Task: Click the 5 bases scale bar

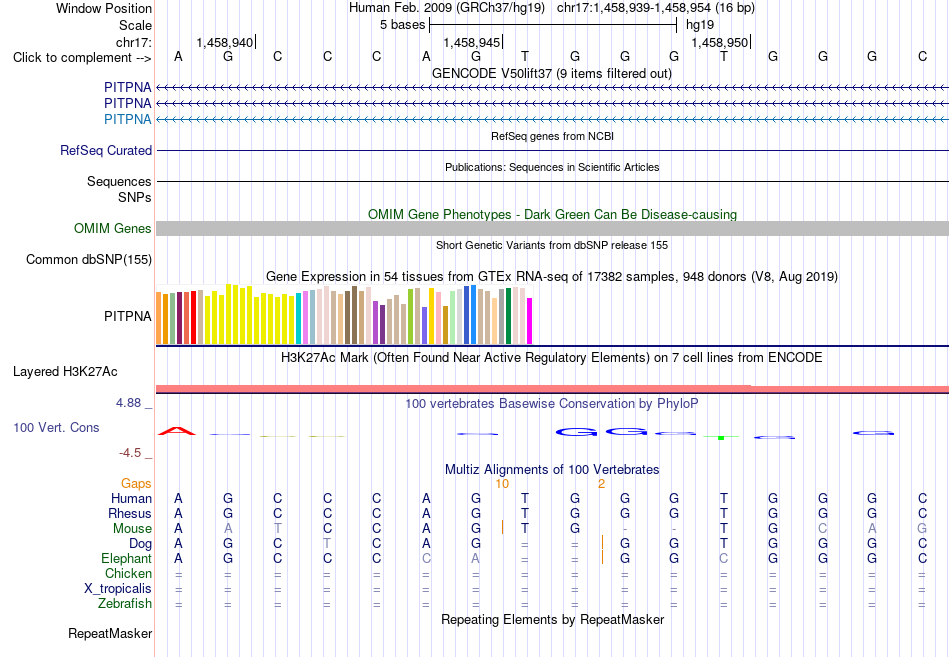Action: [x=553, y=25]
